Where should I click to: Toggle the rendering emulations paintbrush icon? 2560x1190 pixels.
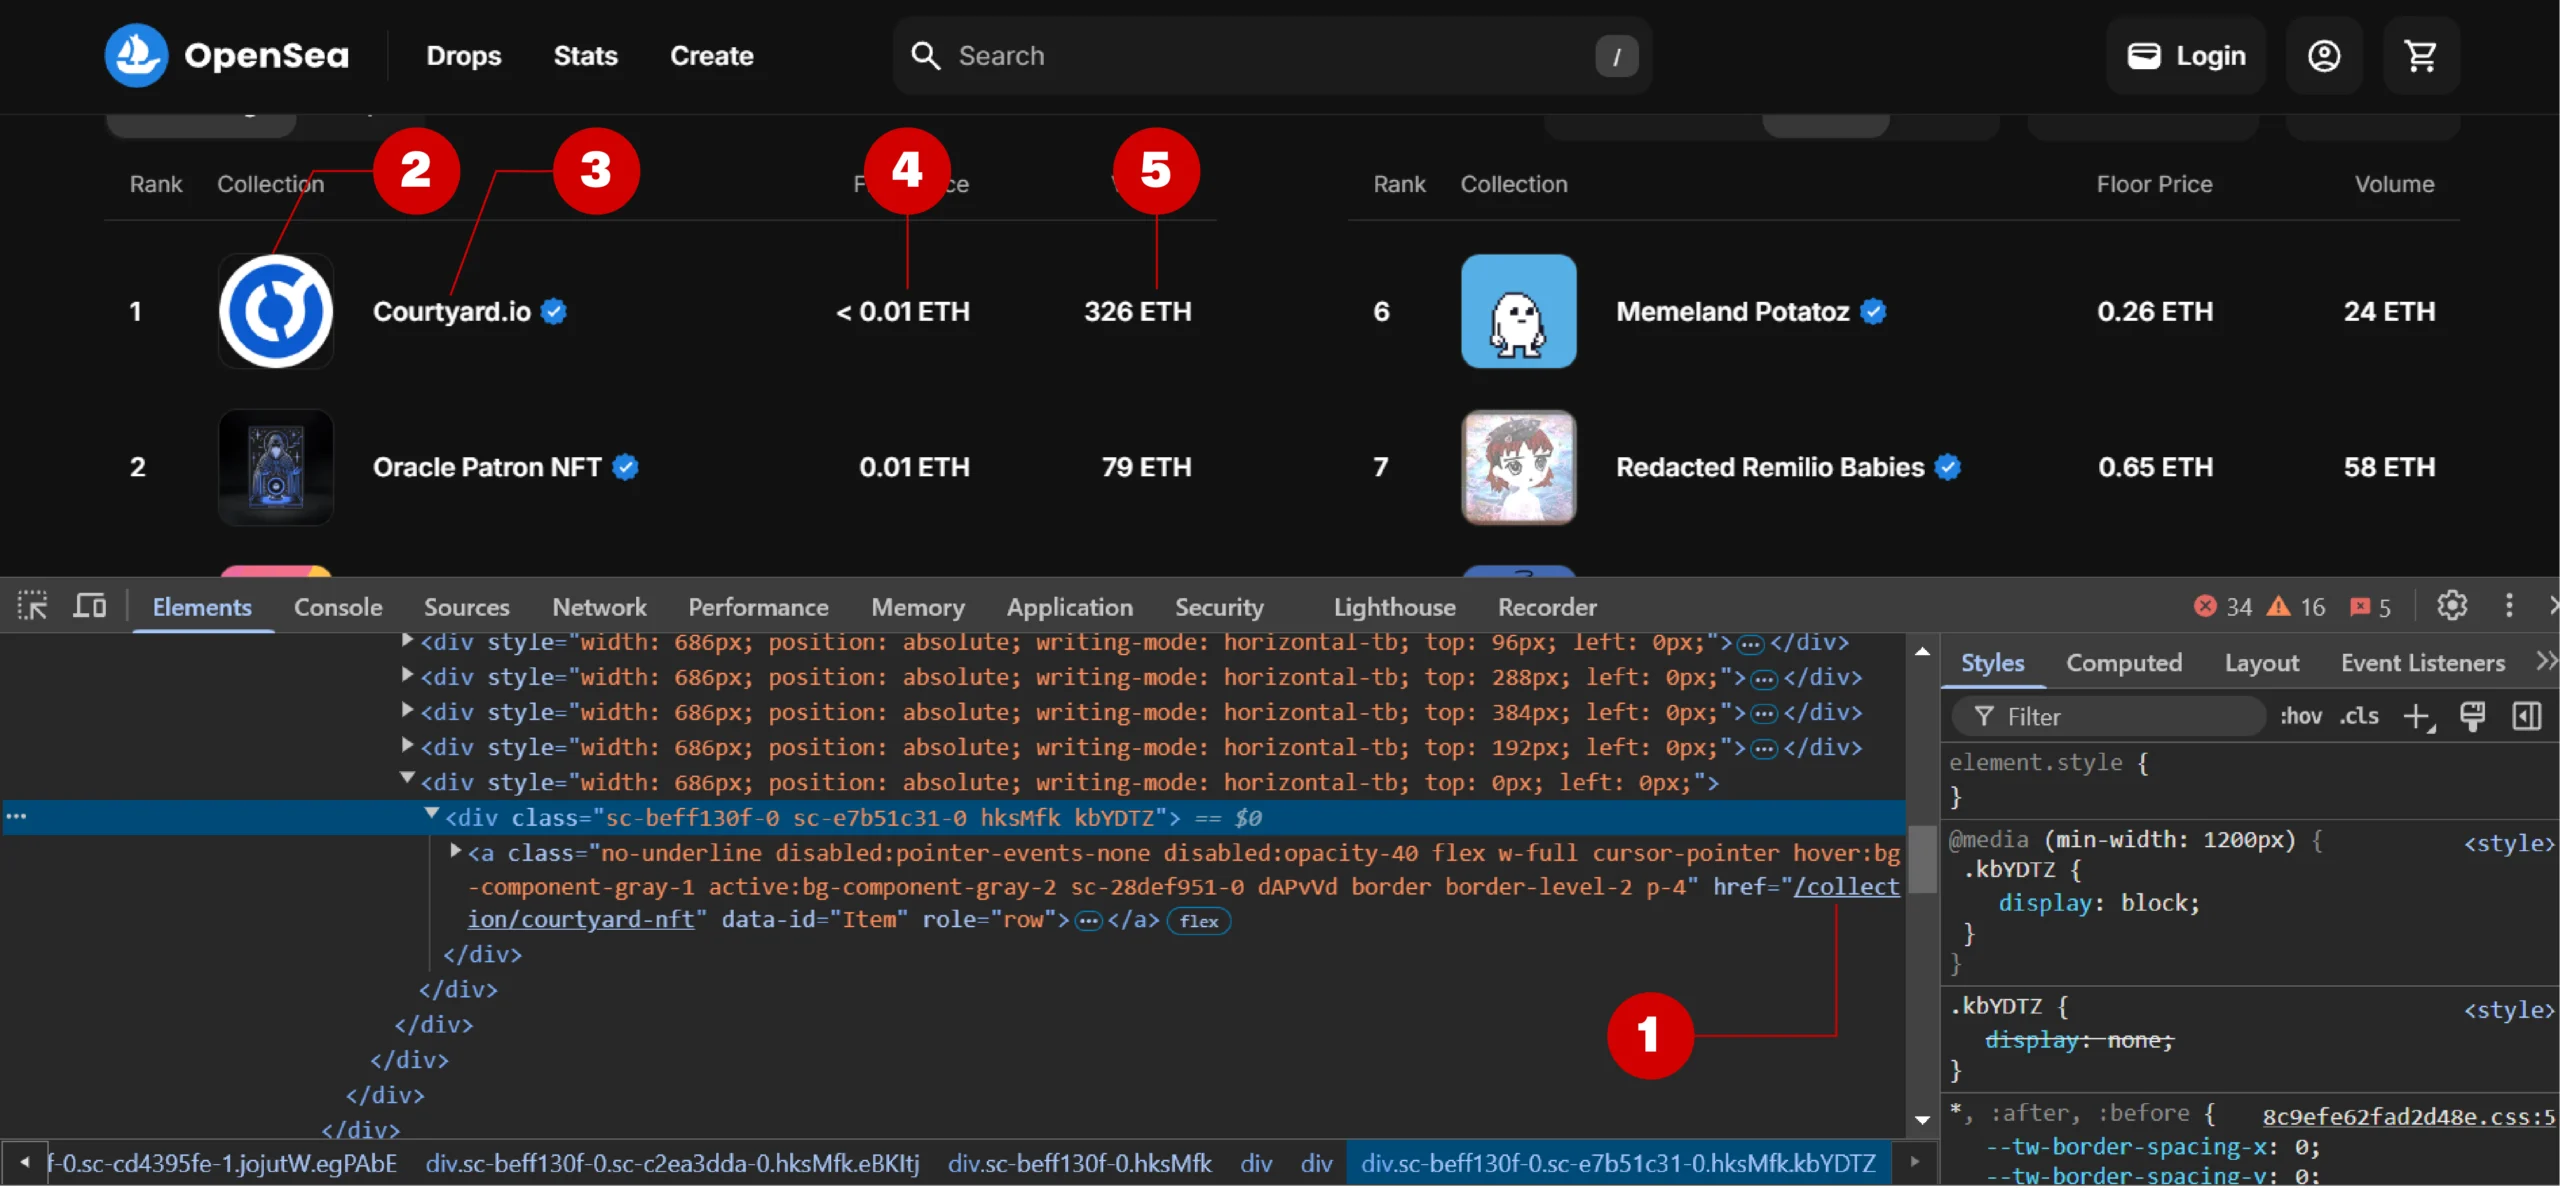pos(2472,717)
